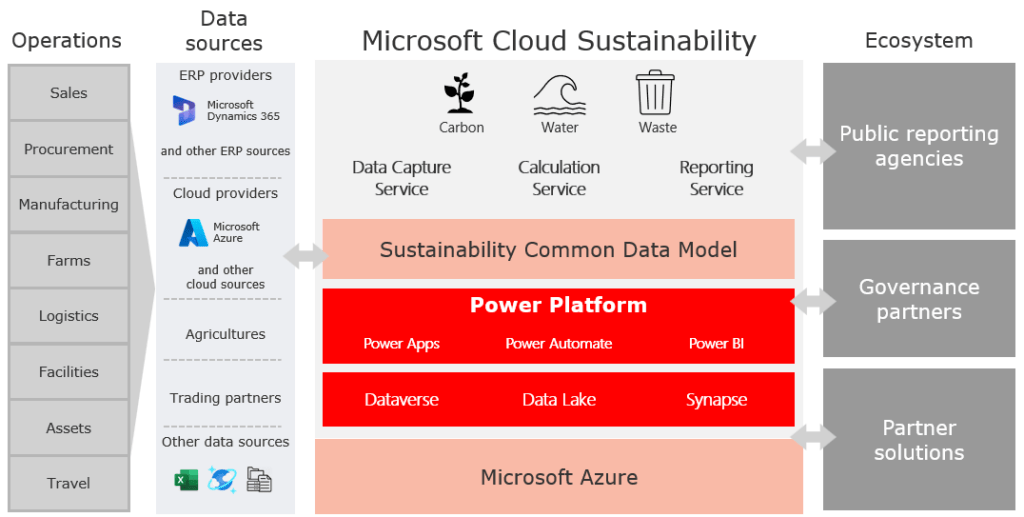The width and height of the screenshot is (1024, 517).
Task: Click the double arrow left of Common Data Model
Action: click(x=305, y=257)
